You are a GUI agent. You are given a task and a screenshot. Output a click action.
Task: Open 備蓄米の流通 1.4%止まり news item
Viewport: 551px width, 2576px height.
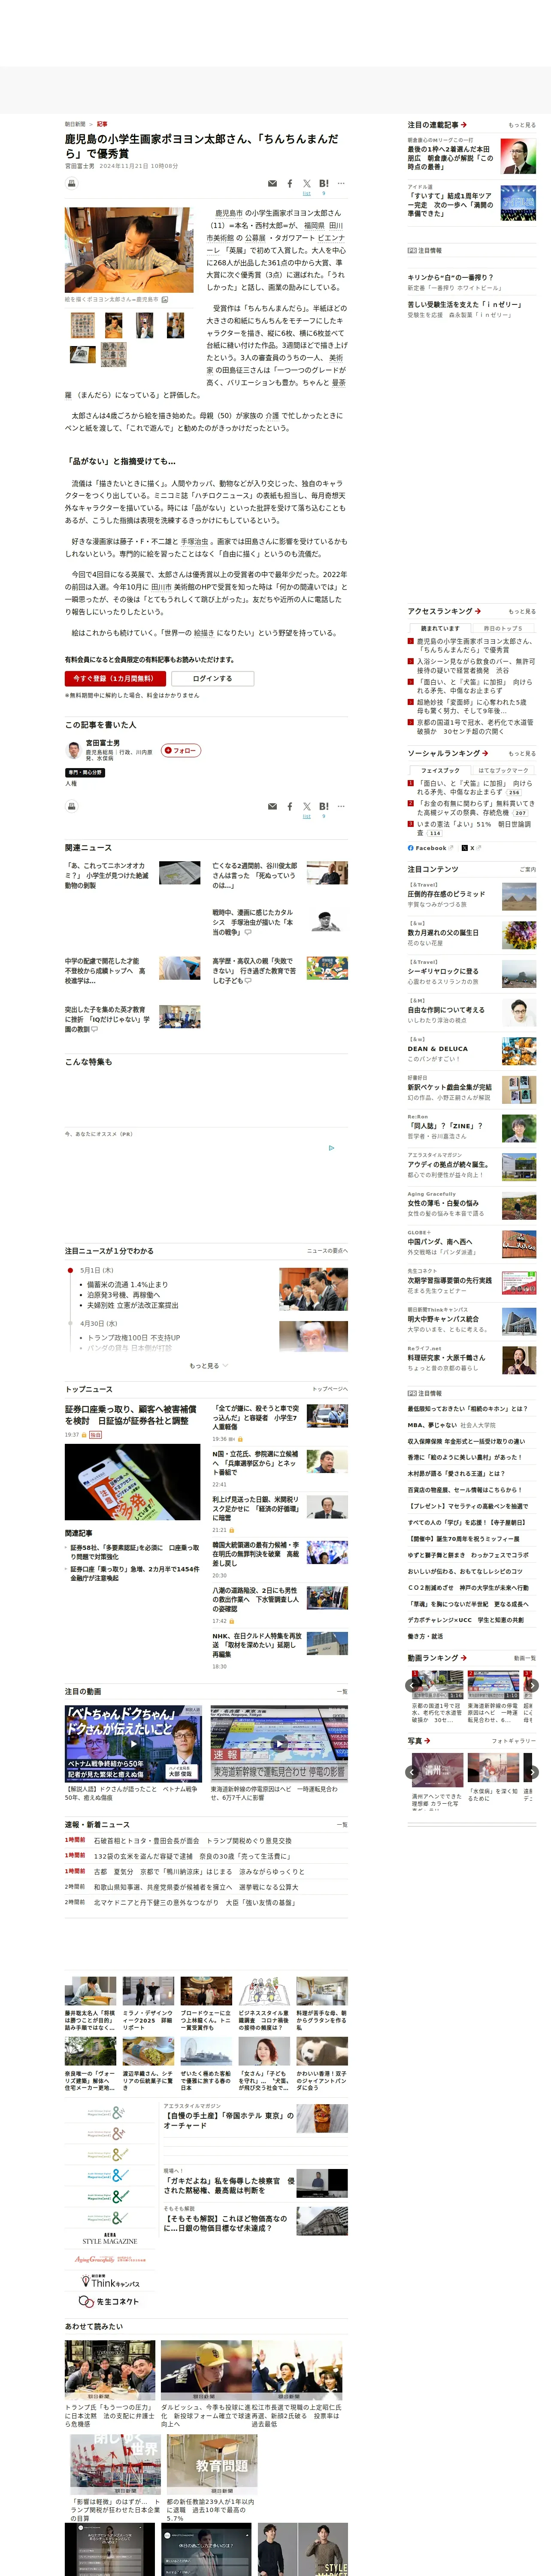[127, 1285]
